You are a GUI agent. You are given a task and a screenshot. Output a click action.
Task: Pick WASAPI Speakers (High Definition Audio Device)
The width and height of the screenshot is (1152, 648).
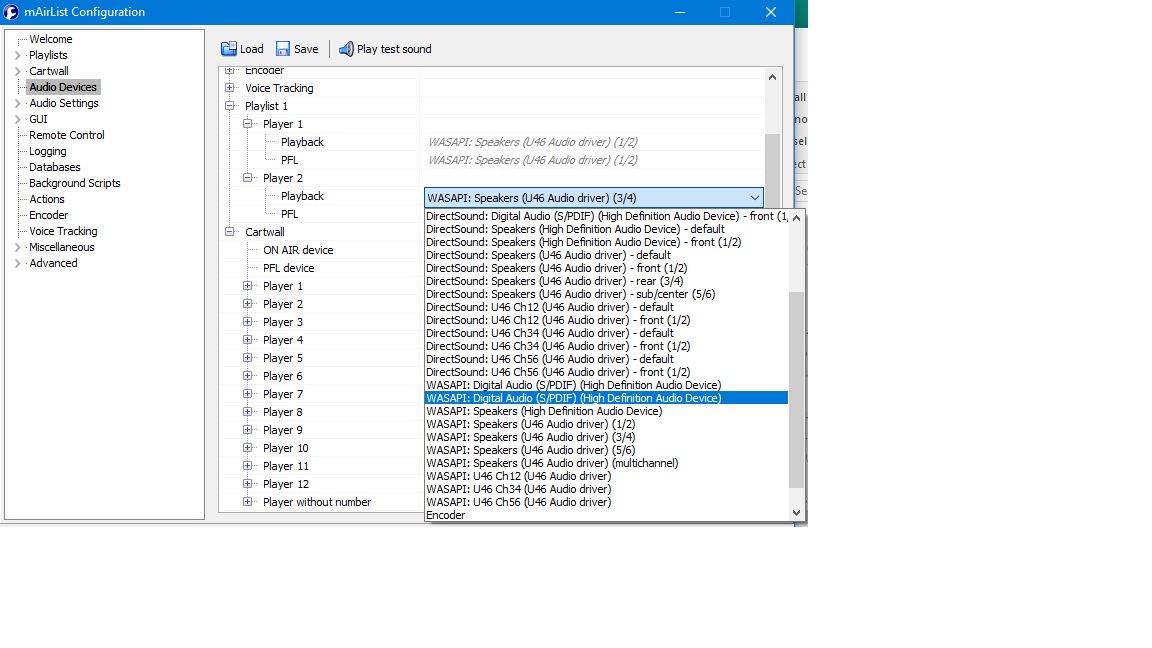tap(607, 411)
